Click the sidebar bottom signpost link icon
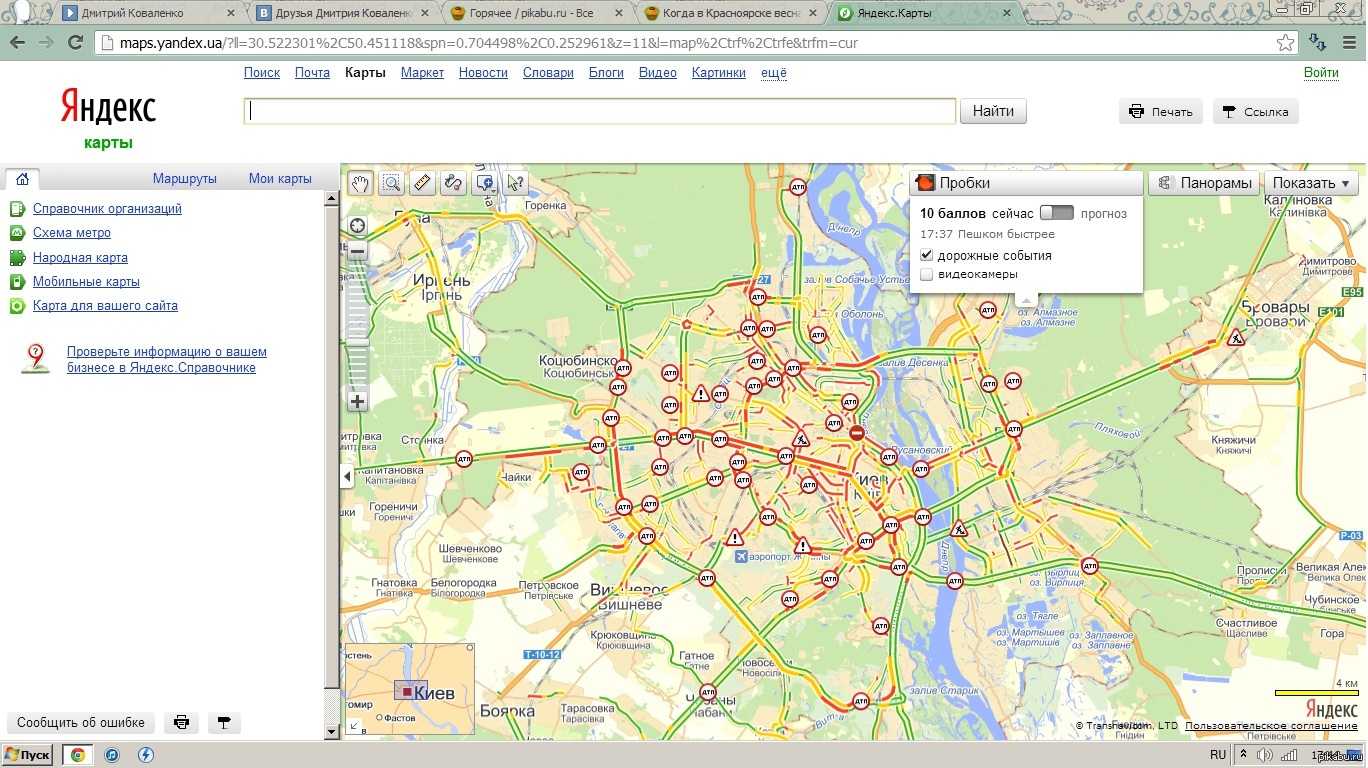The image size is (1368, 768). [x=224, y=722]
